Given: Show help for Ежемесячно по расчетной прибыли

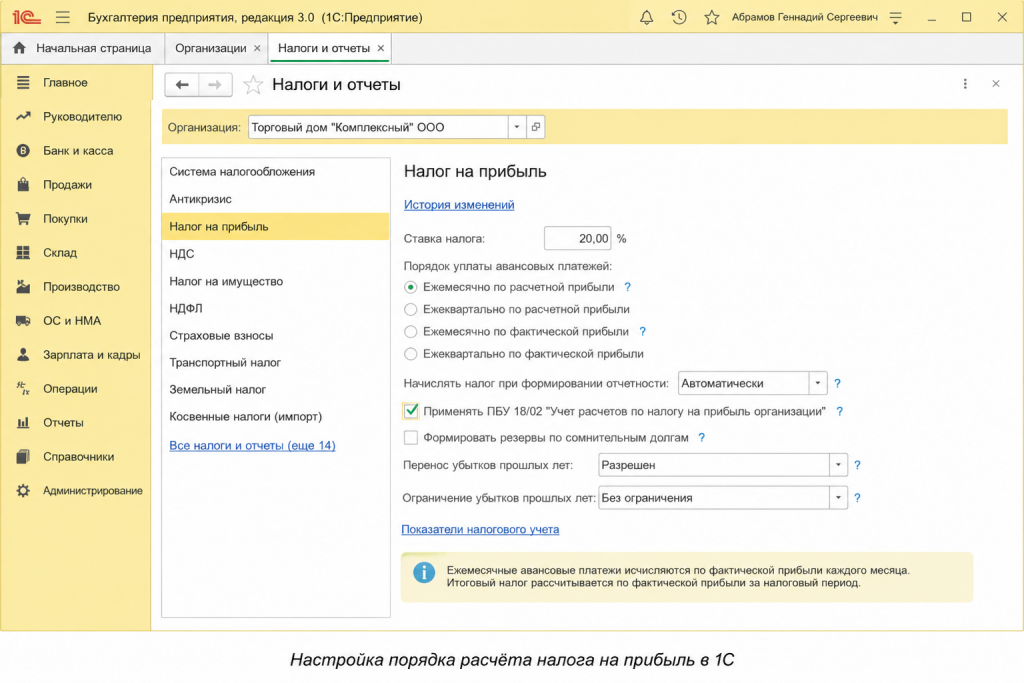Looking at the screenshot, I should pos(628,287).
